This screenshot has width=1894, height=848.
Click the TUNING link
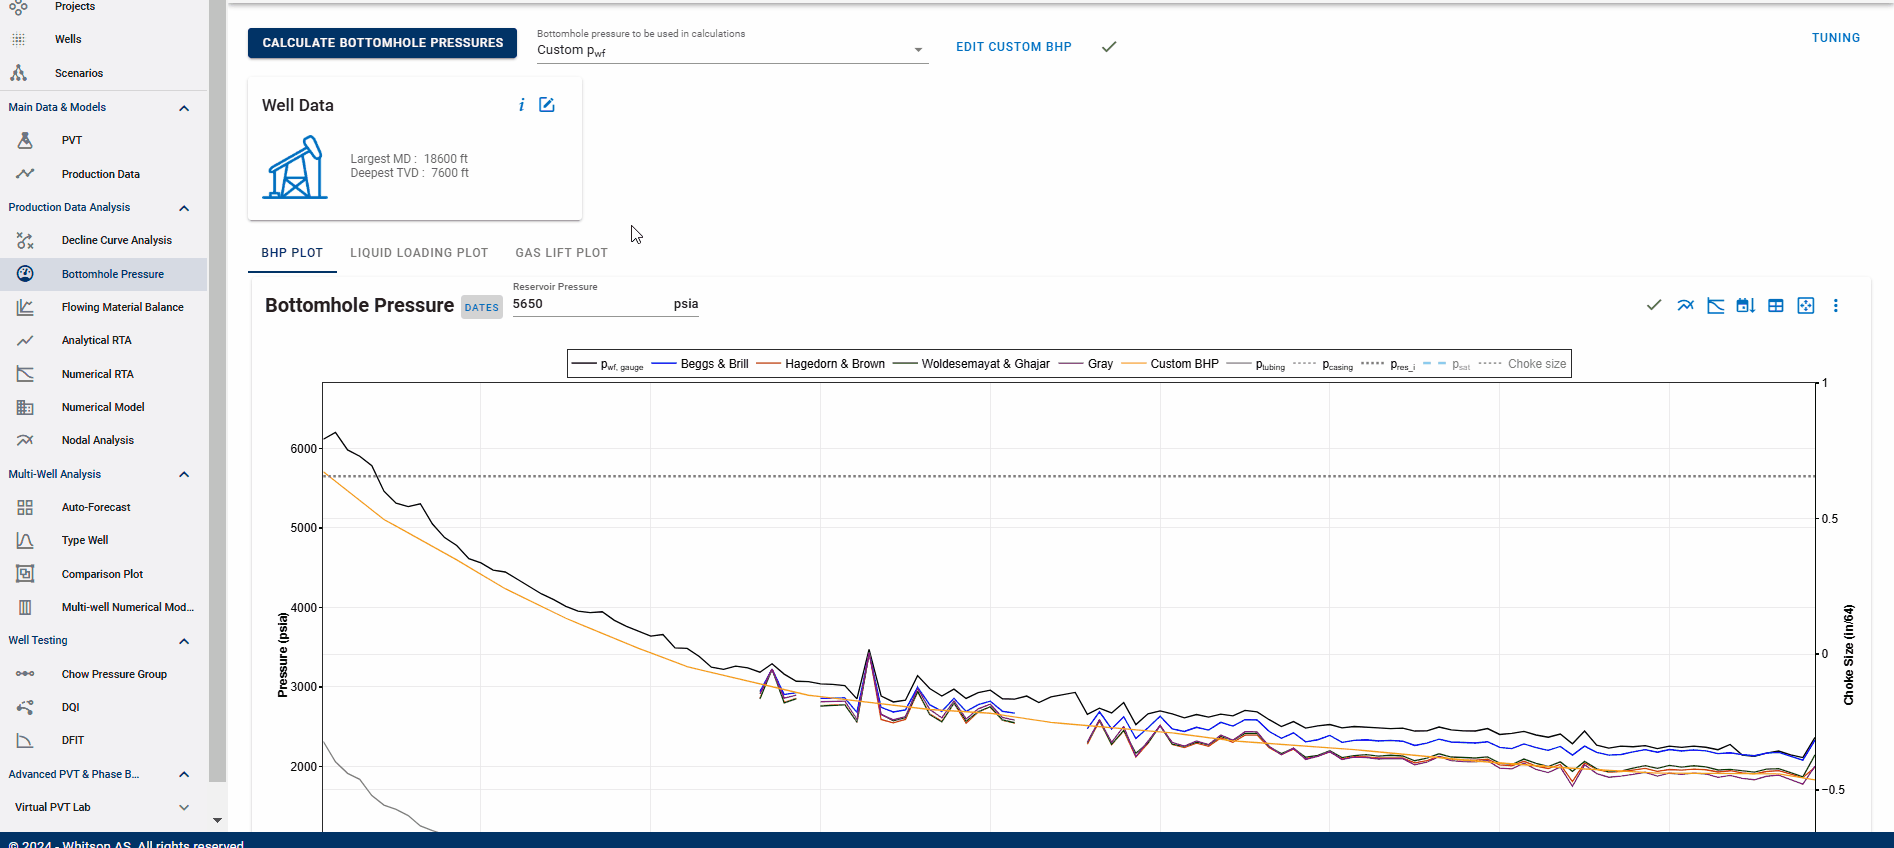point(1836,38)
